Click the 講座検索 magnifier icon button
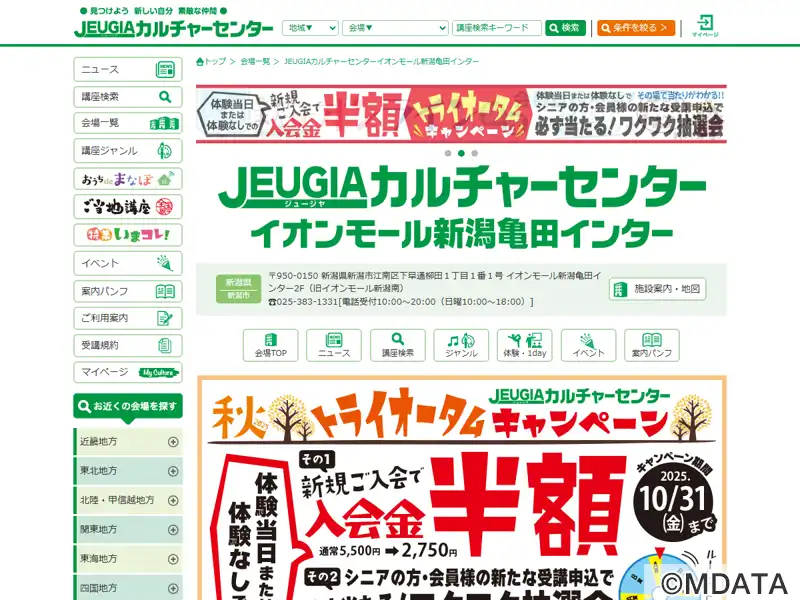This screenshot has height=600, width=800. point(397,345)
